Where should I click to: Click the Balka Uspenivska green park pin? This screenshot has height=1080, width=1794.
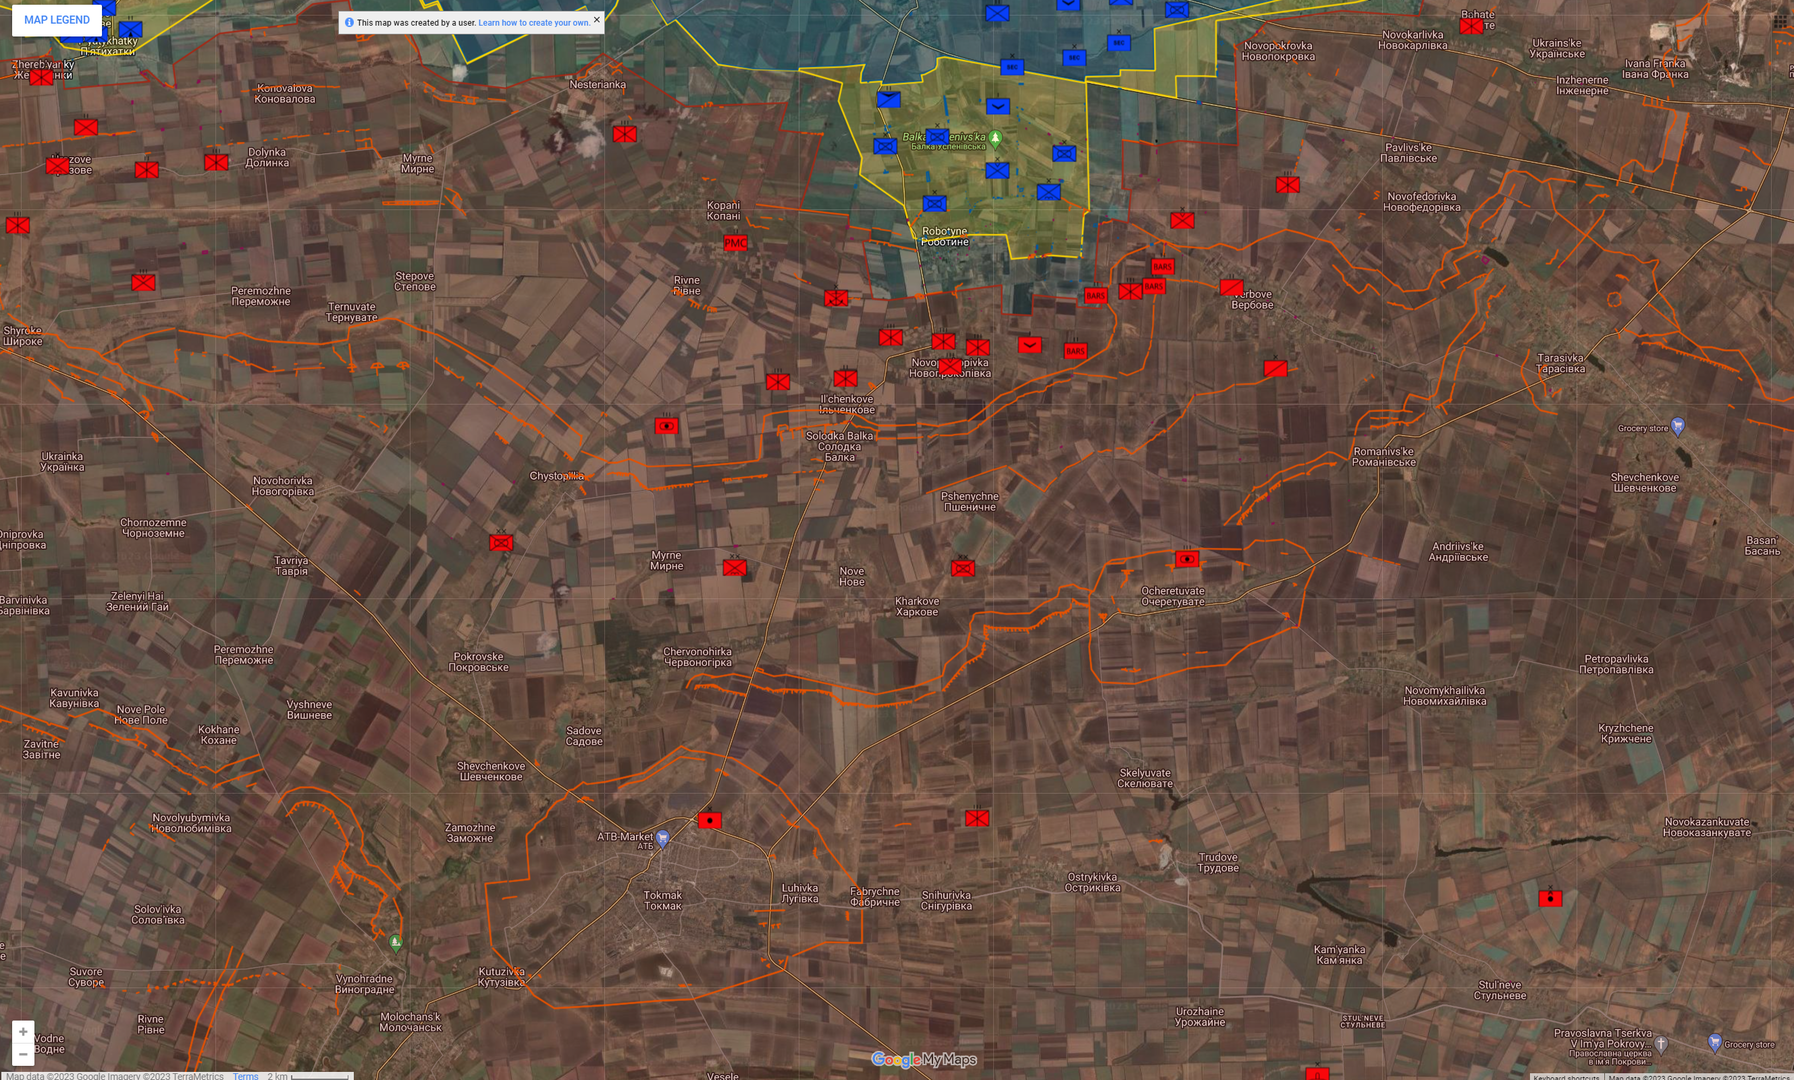click(x=995, y=139)
